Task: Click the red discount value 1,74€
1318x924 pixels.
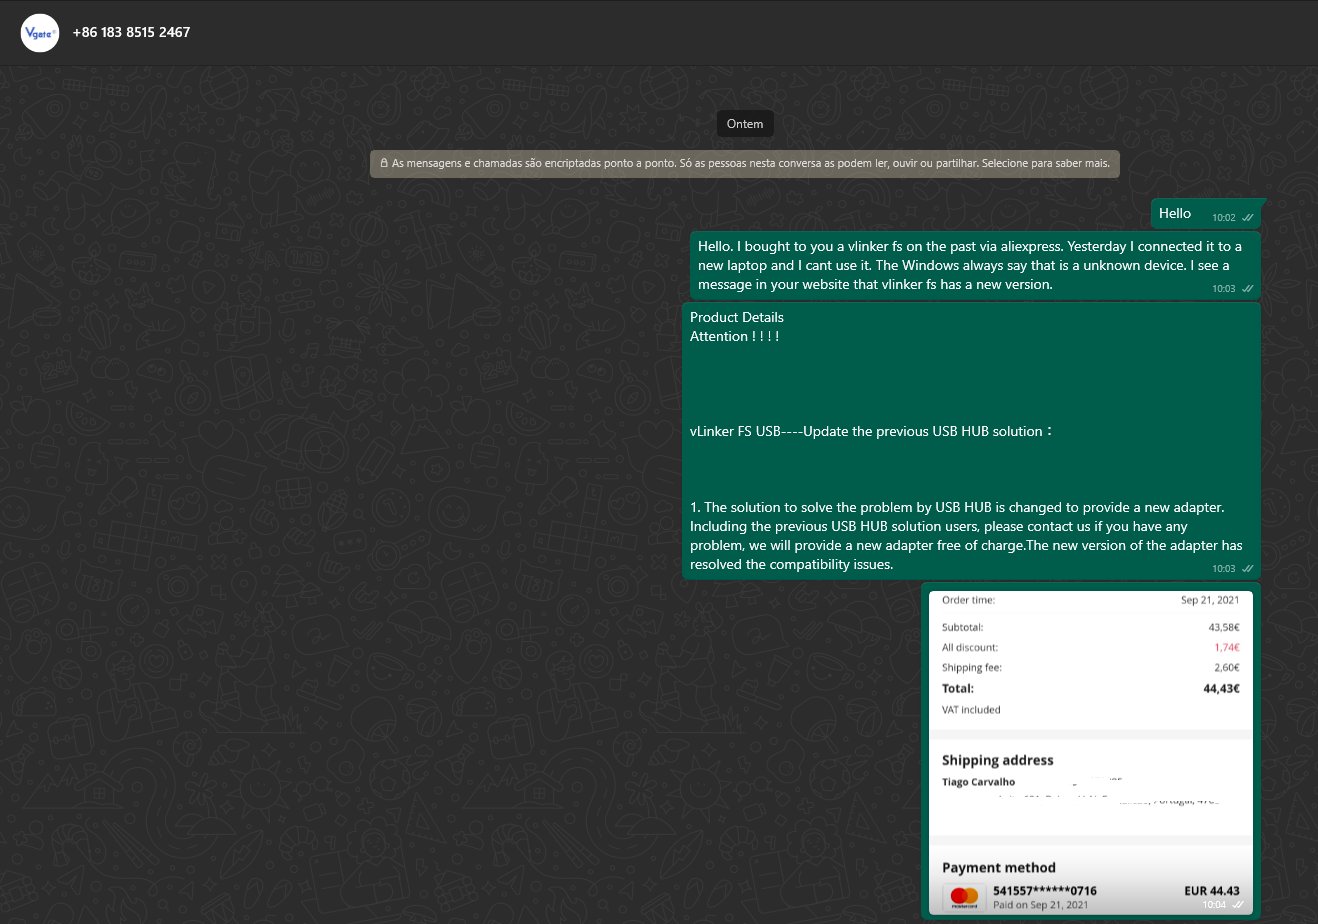Action: (x=1227, y=647)
